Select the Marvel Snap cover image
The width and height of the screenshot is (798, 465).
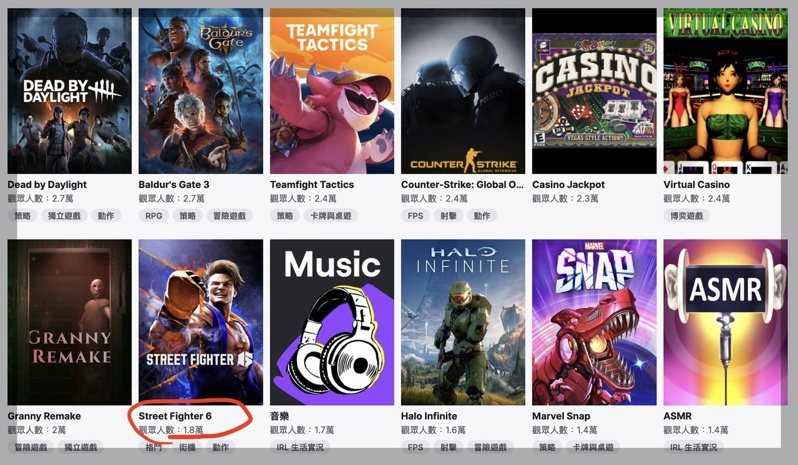pyautogui.click(x=594, y=323)
